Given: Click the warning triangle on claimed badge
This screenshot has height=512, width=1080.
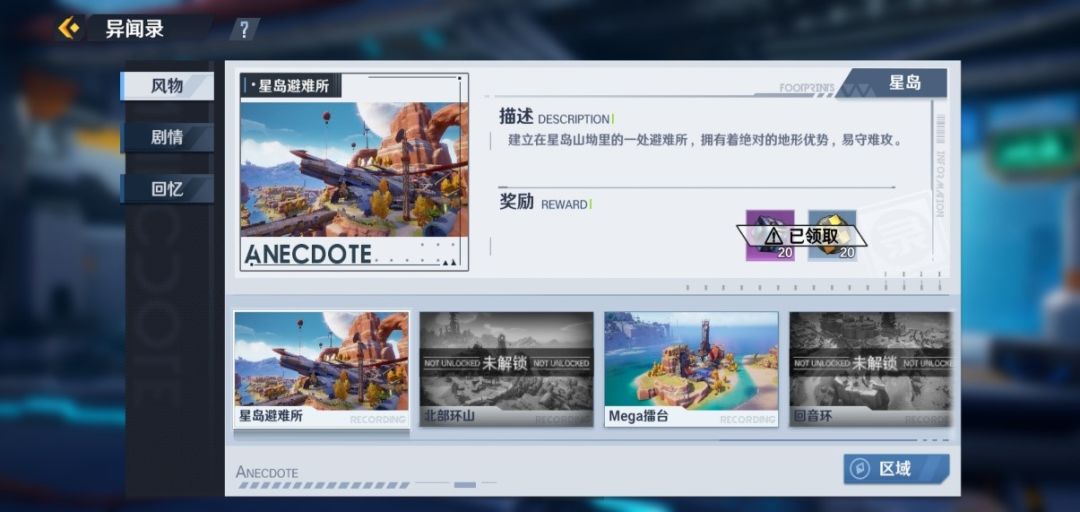Looking at the screenshot, I should pos(773,236).
